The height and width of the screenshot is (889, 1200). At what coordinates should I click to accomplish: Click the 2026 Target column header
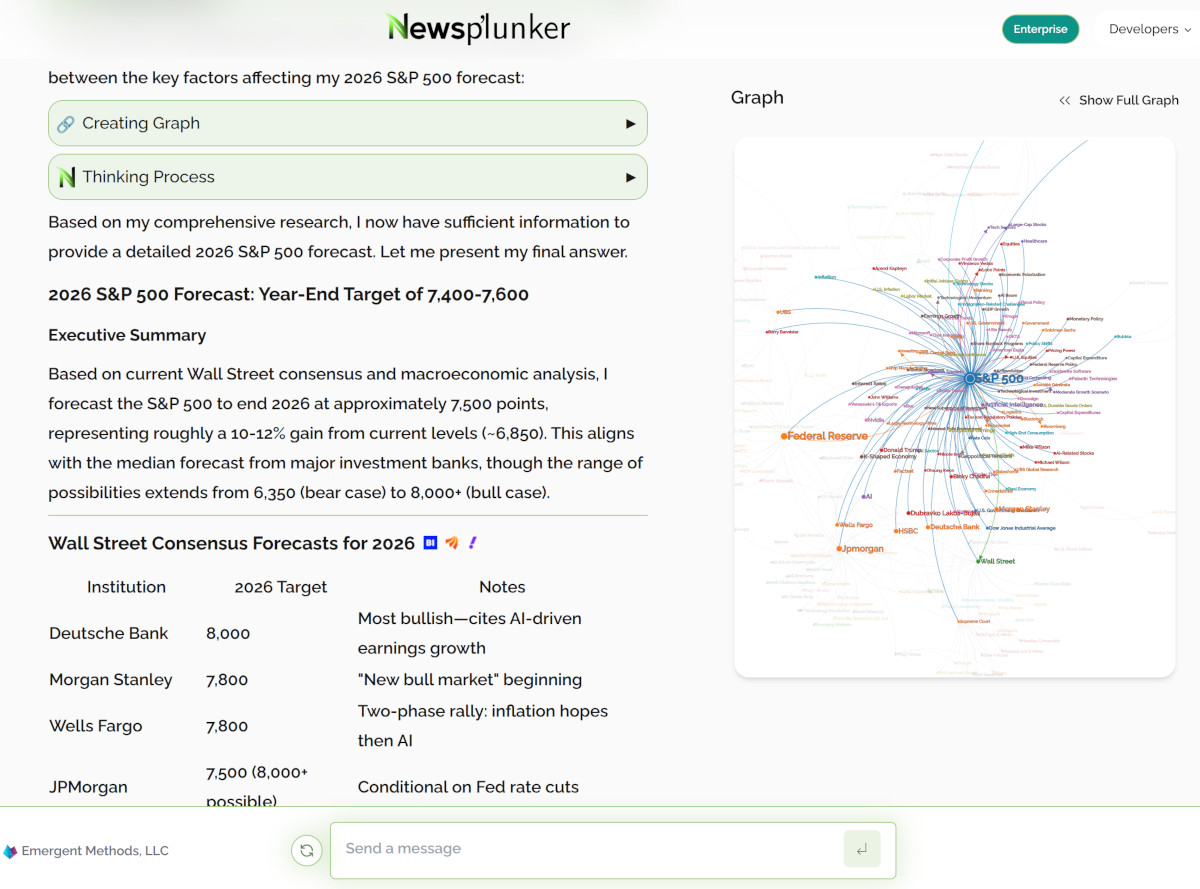[x=281, y=587]
